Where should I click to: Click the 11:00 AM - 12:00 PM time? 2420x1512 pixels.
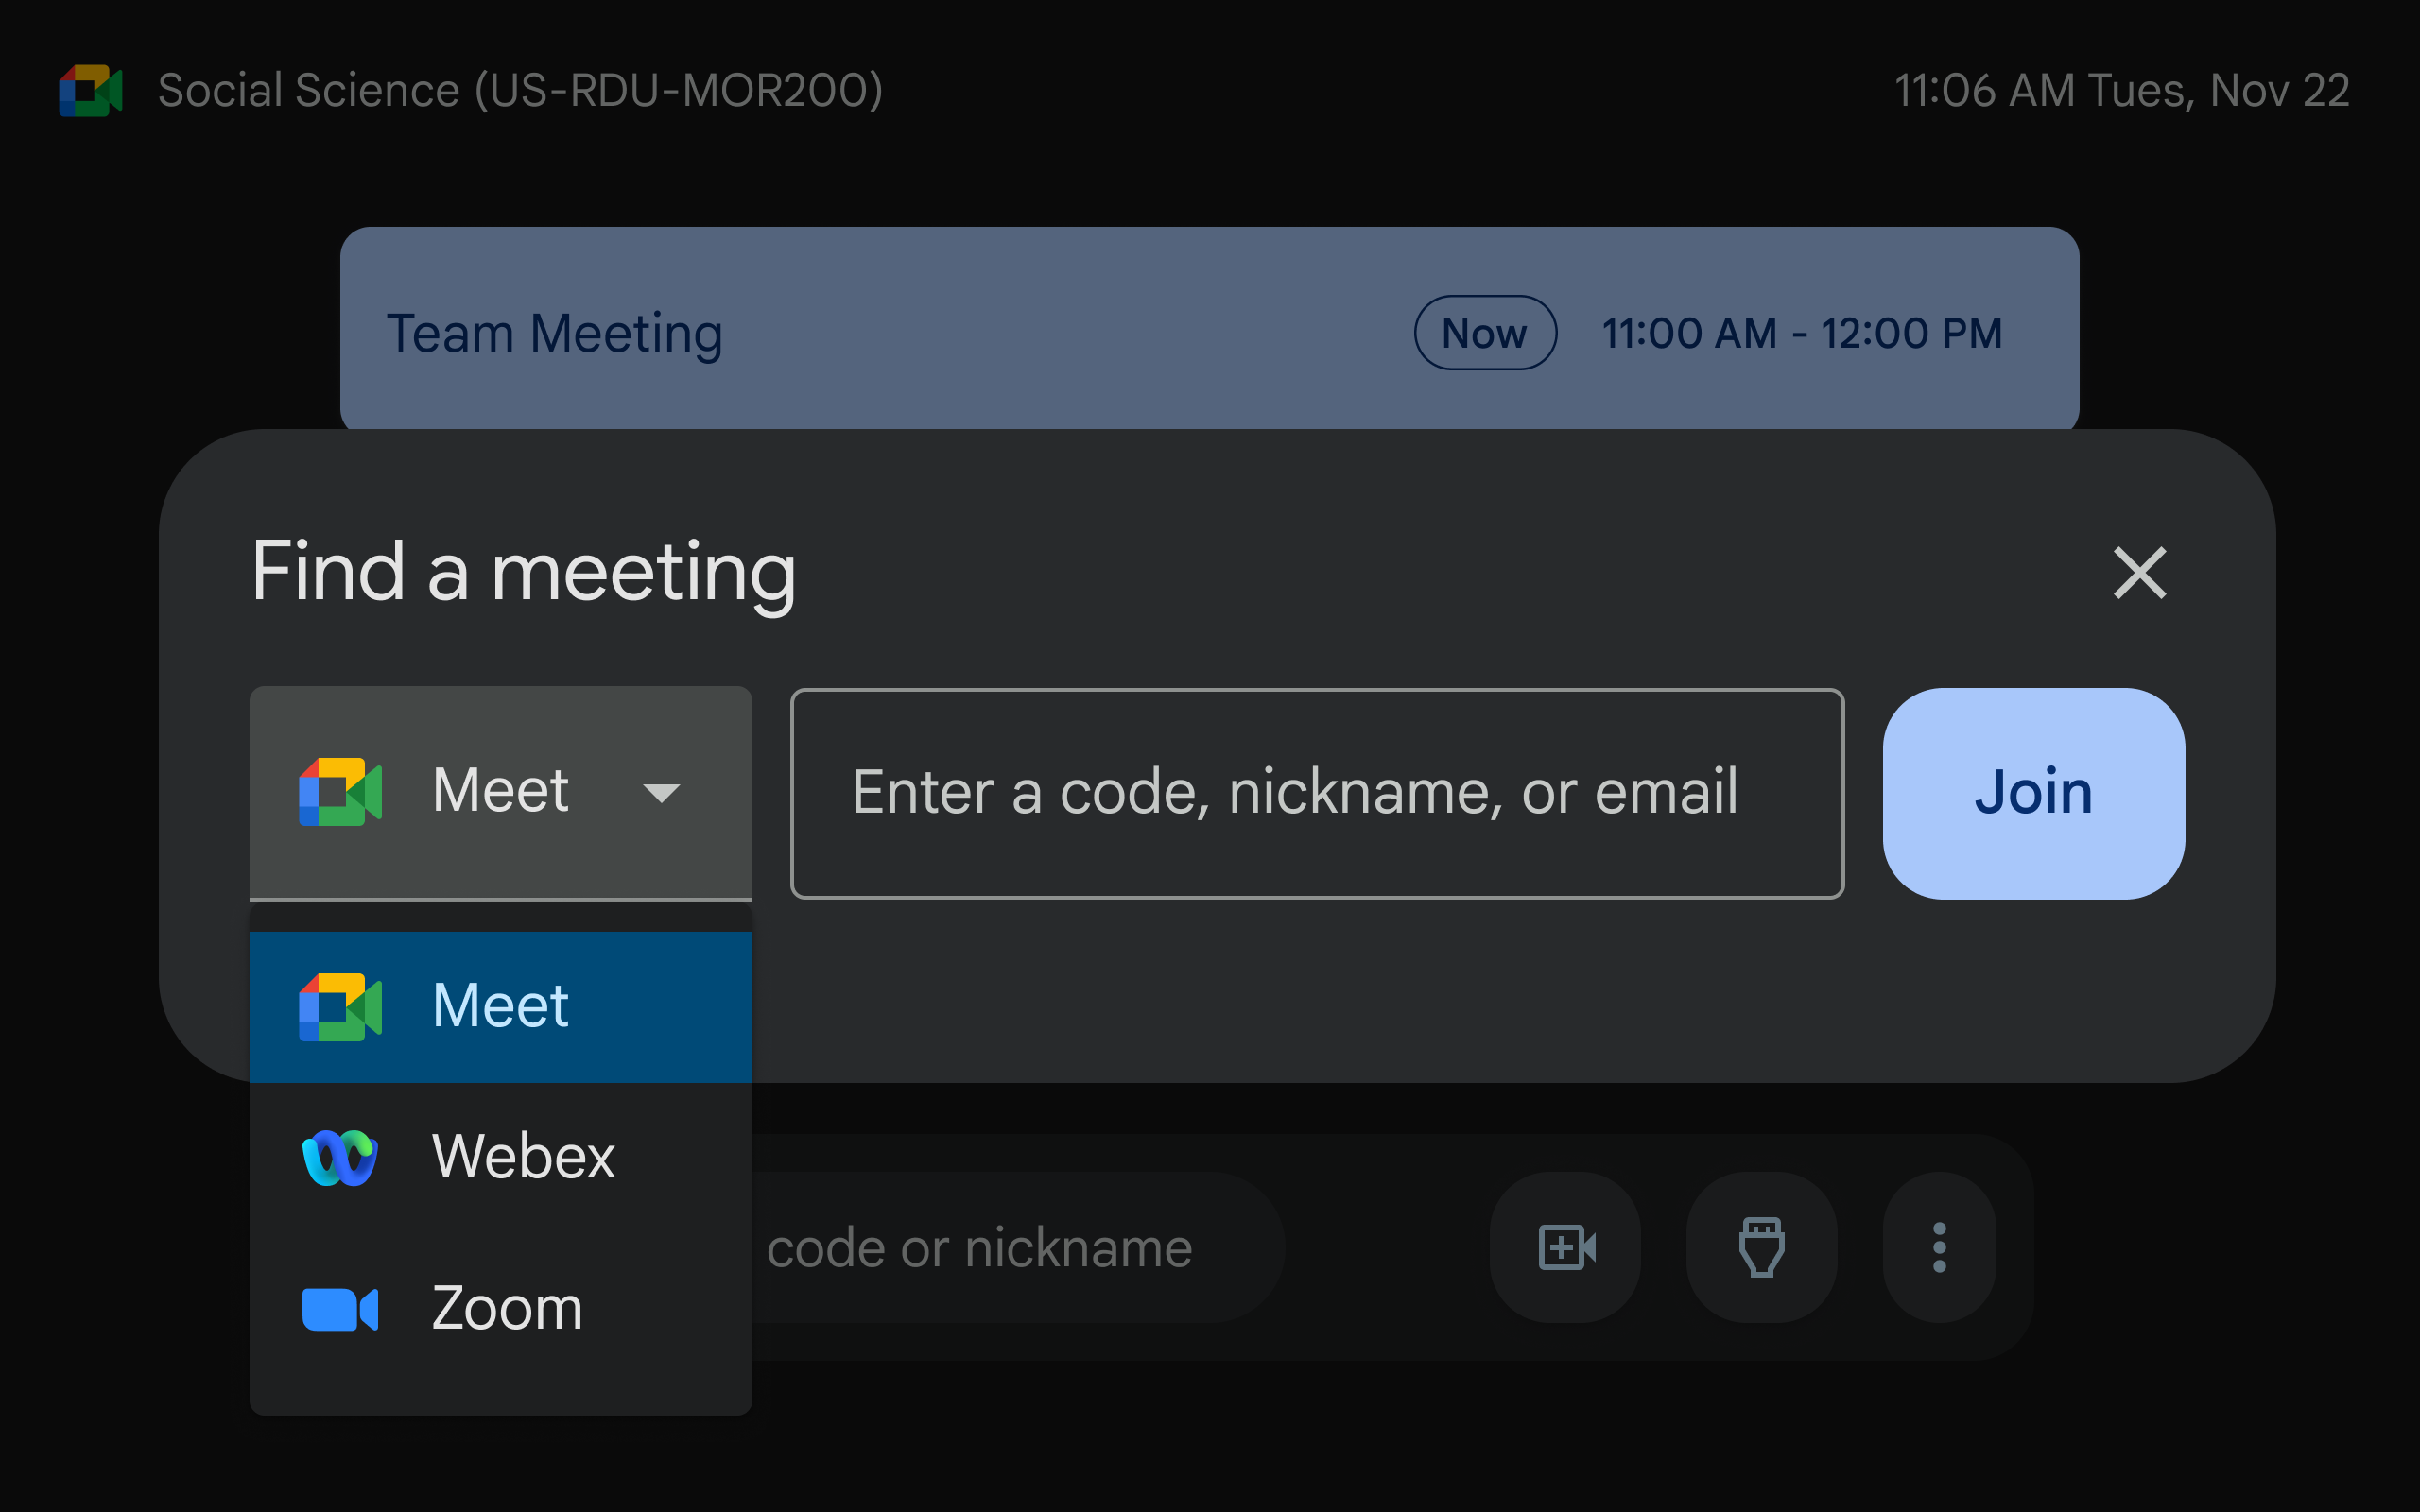1801,333
